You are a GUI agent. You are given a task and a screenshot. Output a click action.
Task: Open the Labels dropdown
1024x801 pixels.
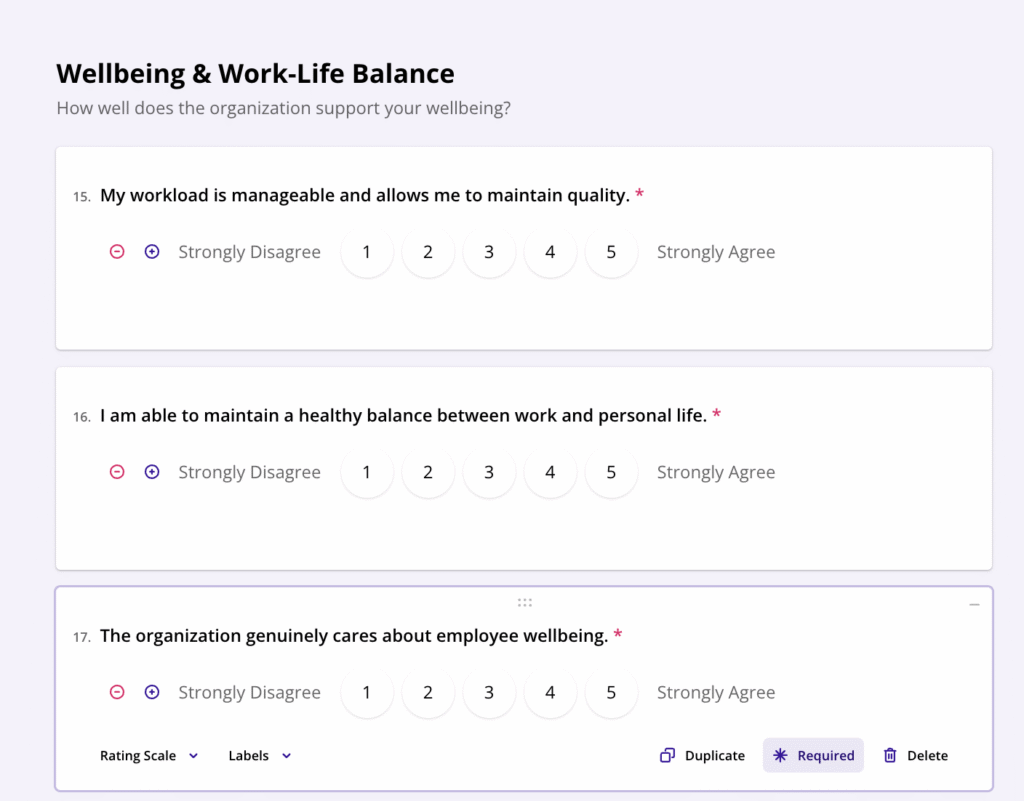pos(259,756)
